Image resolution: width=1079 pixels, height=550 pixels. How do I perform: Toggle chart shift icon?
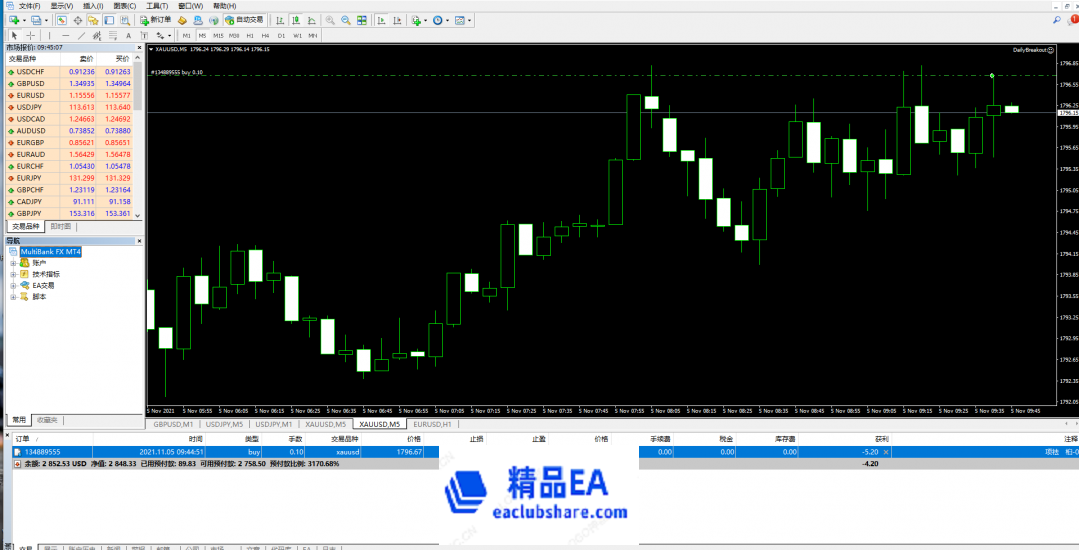(398, 20)
